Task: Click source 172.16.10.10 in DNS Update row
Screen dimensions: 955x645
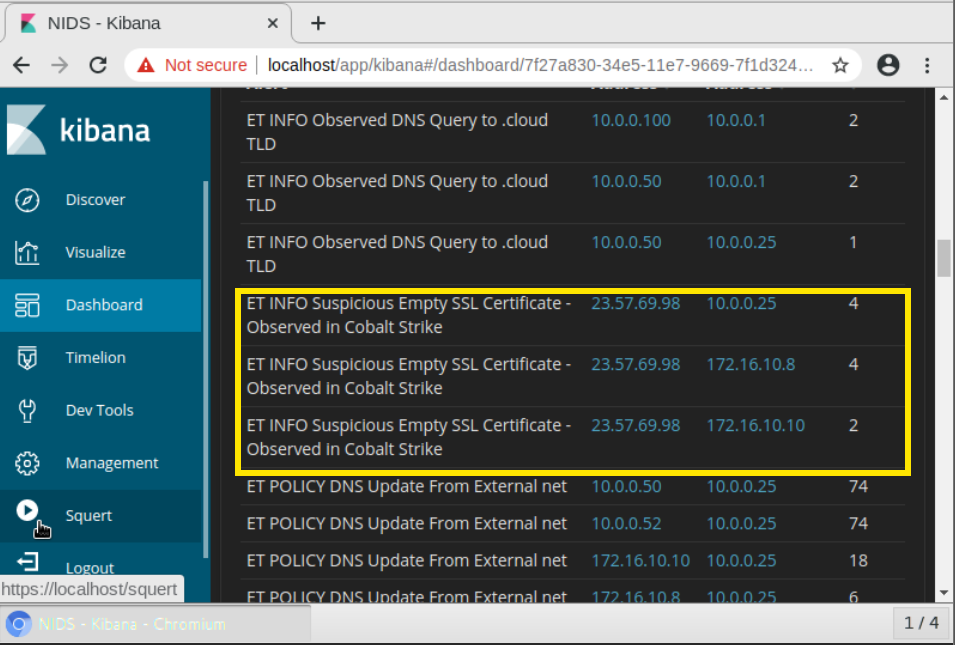Action: (640, 561)
